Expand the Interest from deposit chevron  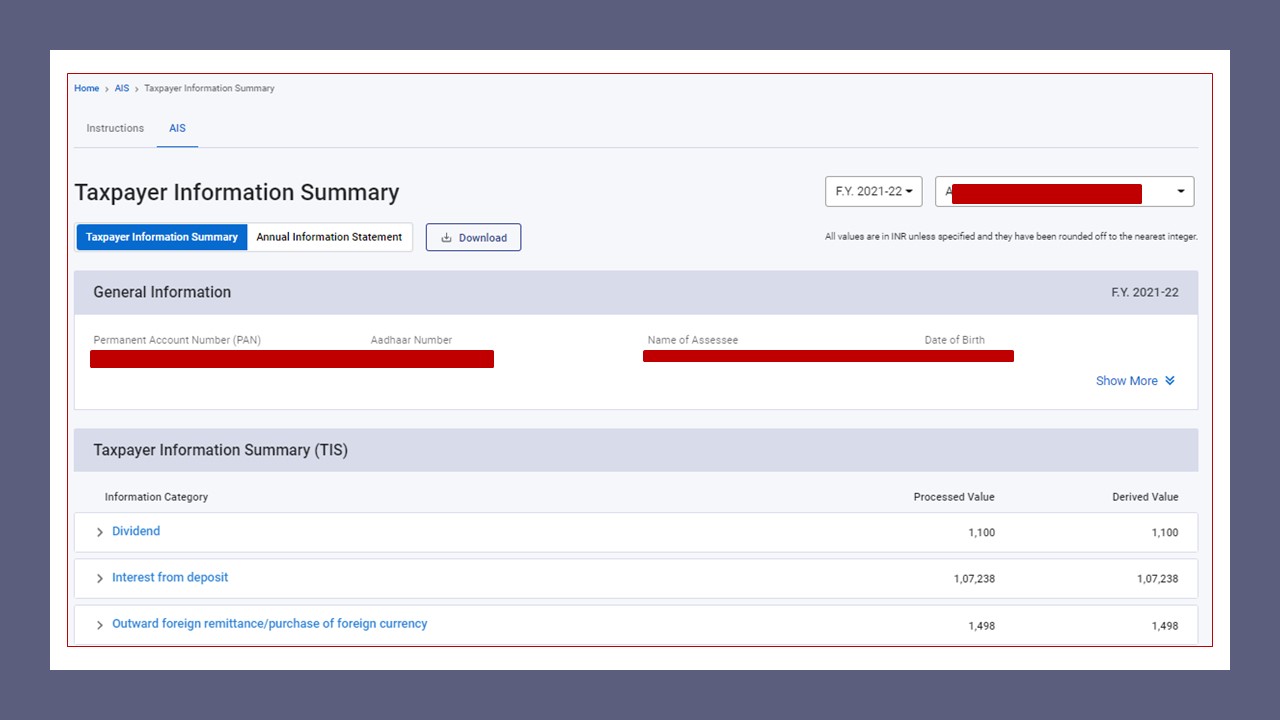pyautogui.click(x=99, y=579)
